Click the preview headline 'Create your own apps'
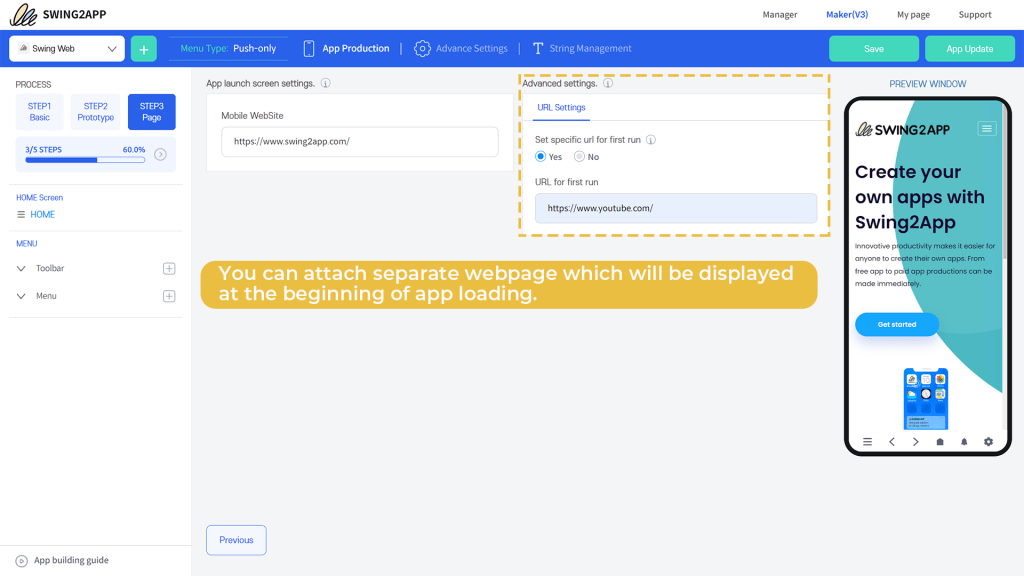The image size is (1024, 576). 920,197
